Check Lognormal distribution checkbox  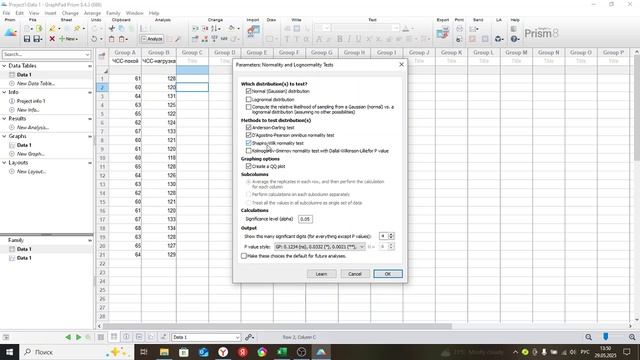249,99
